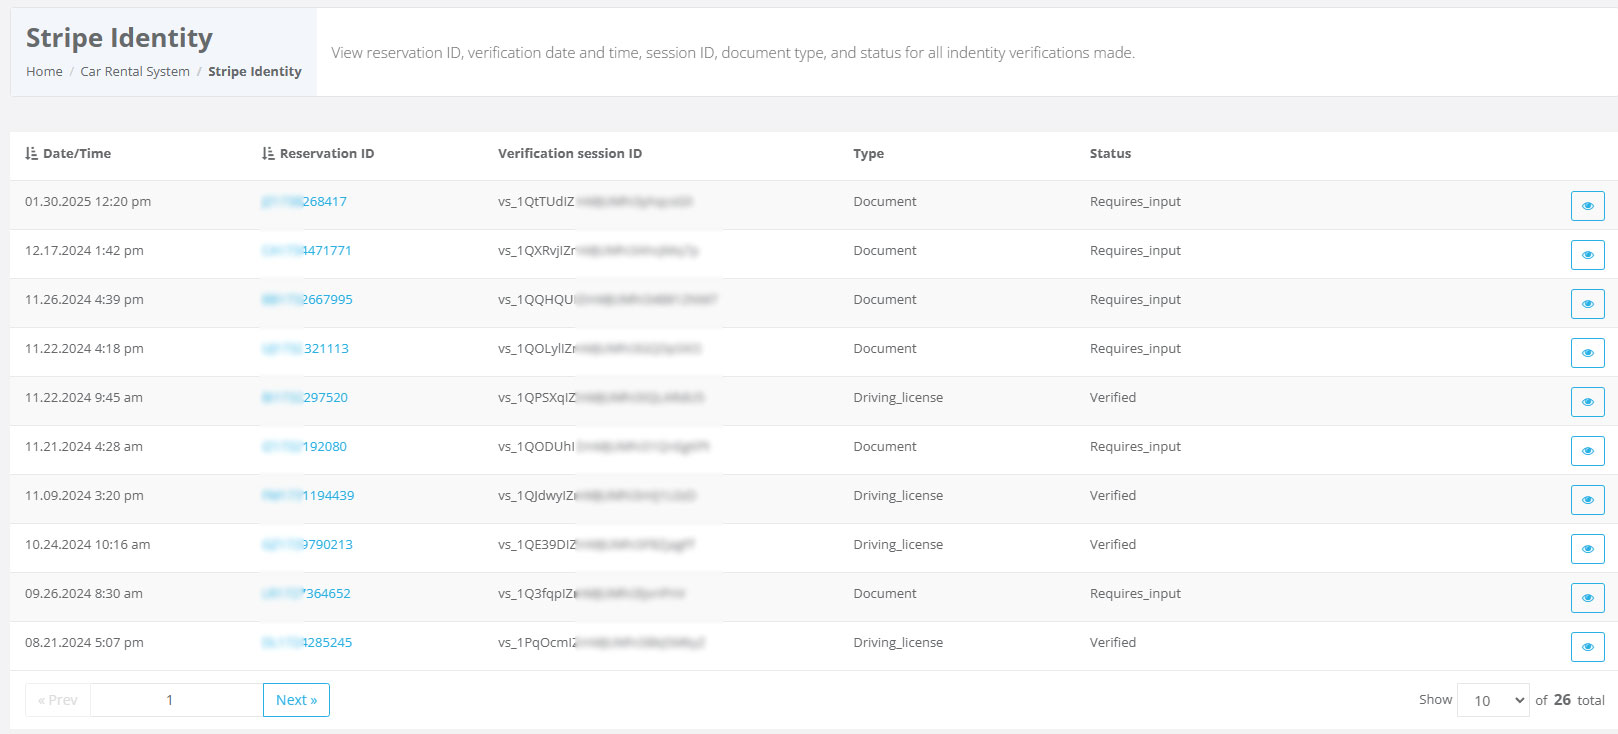Image resolution: width=1618 pixels, height=734 pixels.
Task: Open reservation ending in 364652
Action: [306, 594]
